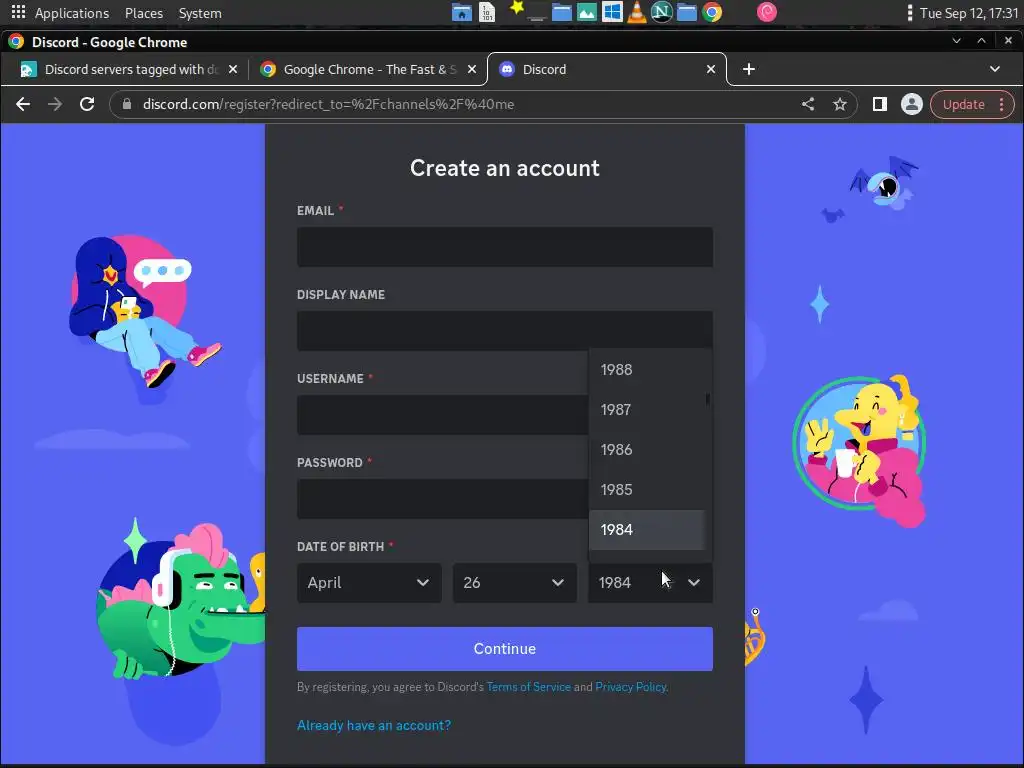1024x768 pixels.
Task: Click the Windows logo launcher icon
Action: 612,12
